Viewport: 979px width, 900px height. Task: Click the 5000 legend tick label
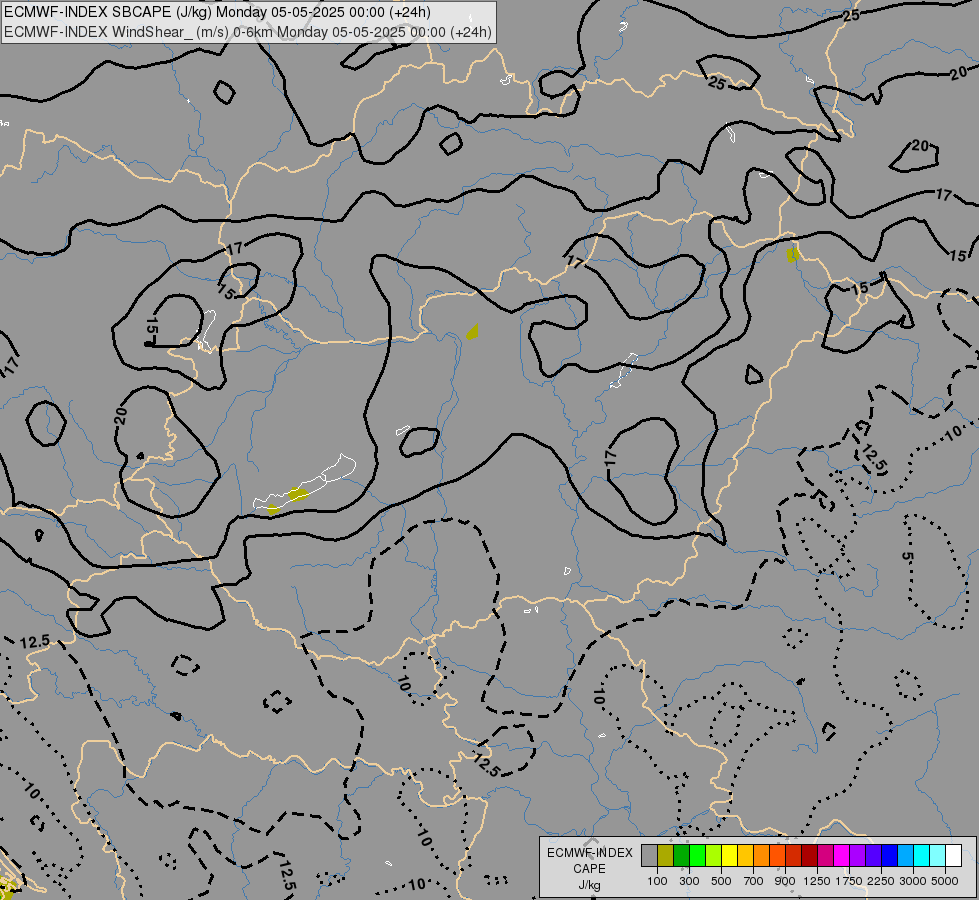945,881
